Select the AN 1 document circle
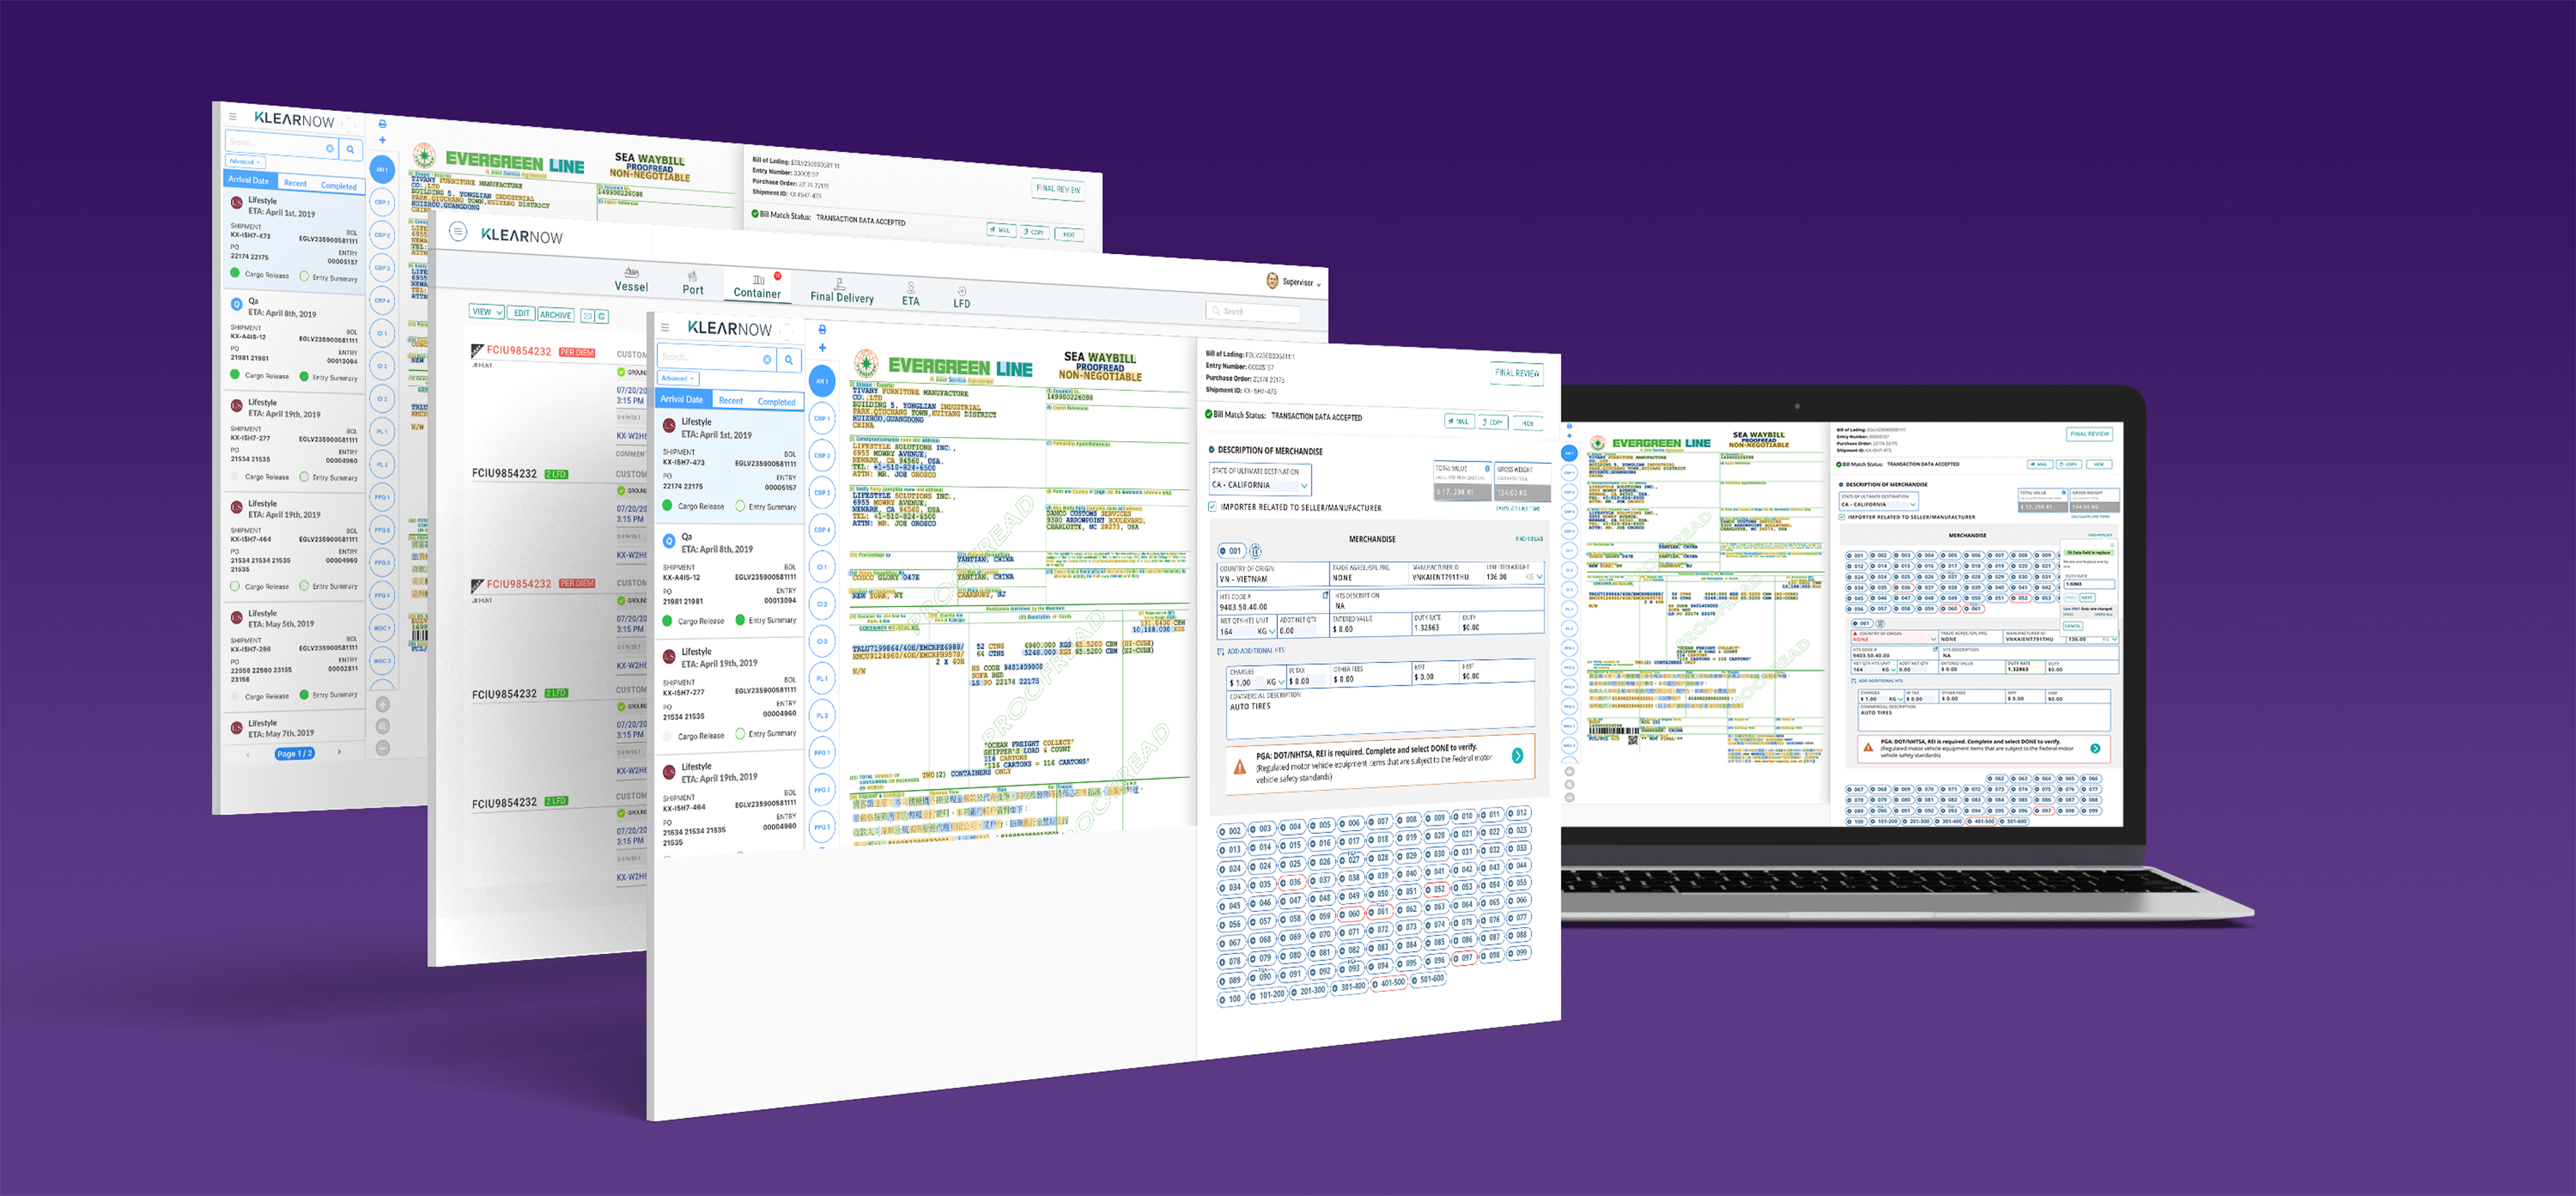Screen dimensions: 2576x1196 pos(821,381)
